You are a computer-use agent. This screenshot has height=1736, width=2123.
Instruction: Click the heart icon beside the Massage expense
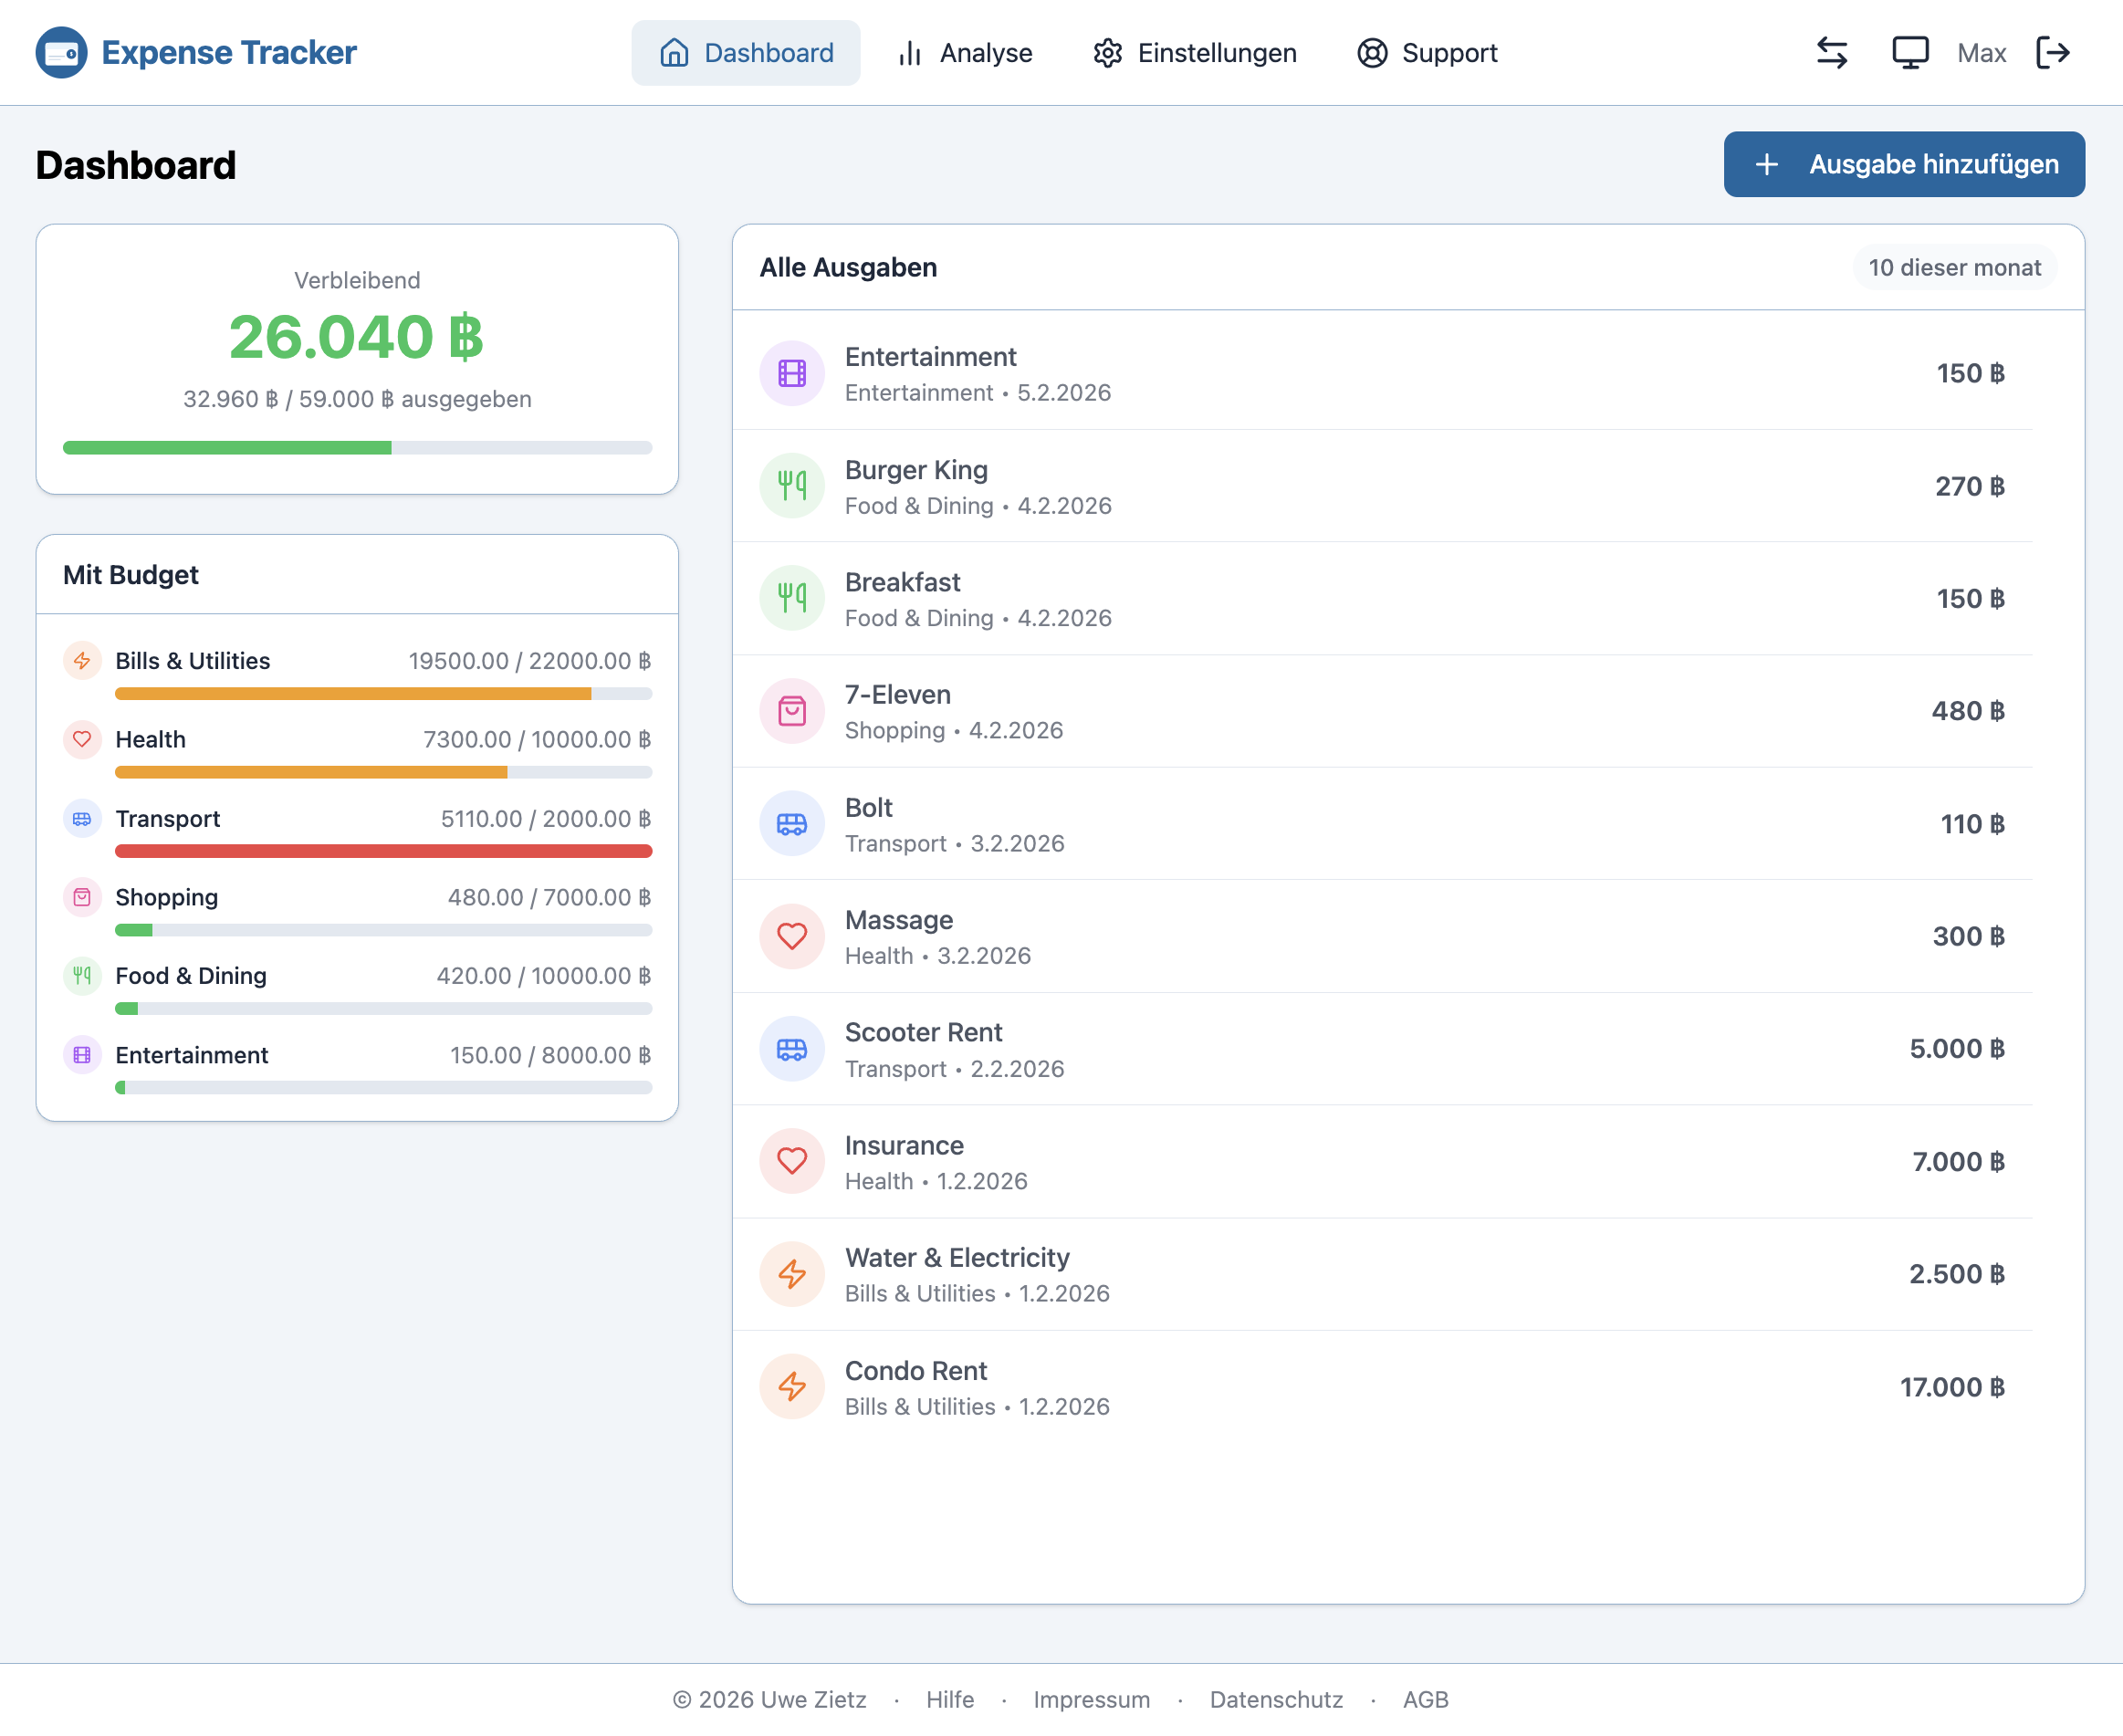[x=791, y=936]
